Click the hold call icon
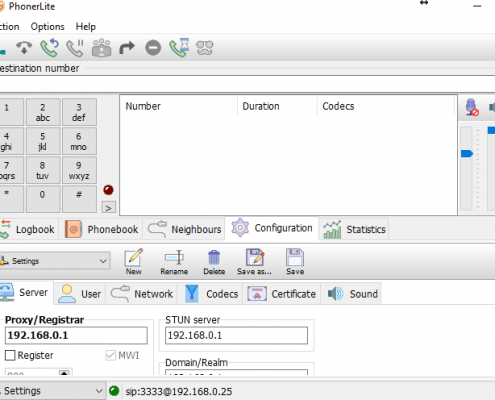Image resolution: width=495 pixels, height=400 pixels. [x=75, y=48]
